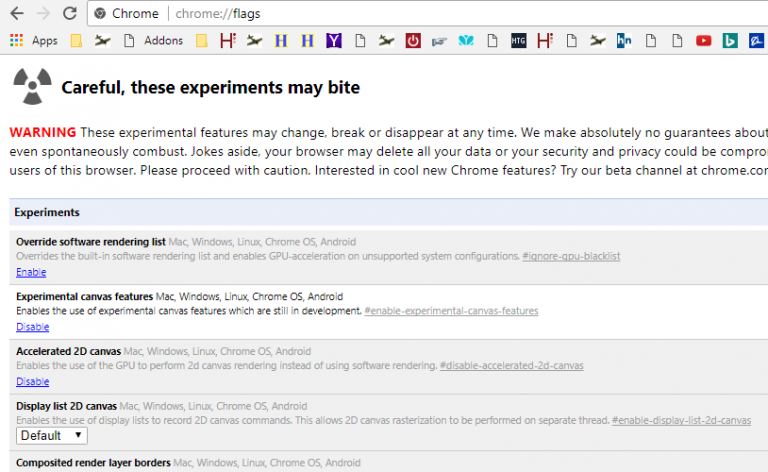Click the #enable-experimental-canvas-features anchor link
The width and height of the screenshot is (768, 472).
click(451, 311)
